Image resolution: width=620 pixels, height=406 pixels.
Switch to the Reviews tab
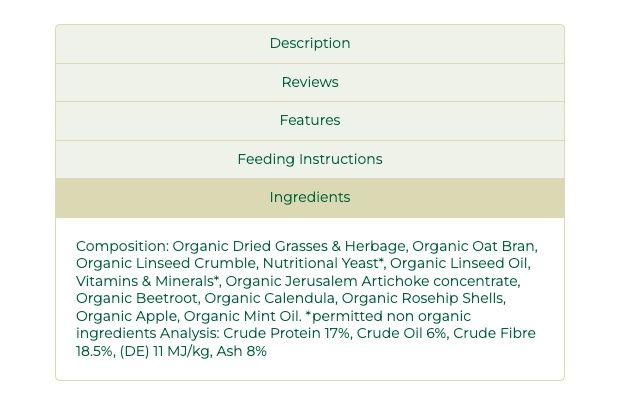[310, 82]
